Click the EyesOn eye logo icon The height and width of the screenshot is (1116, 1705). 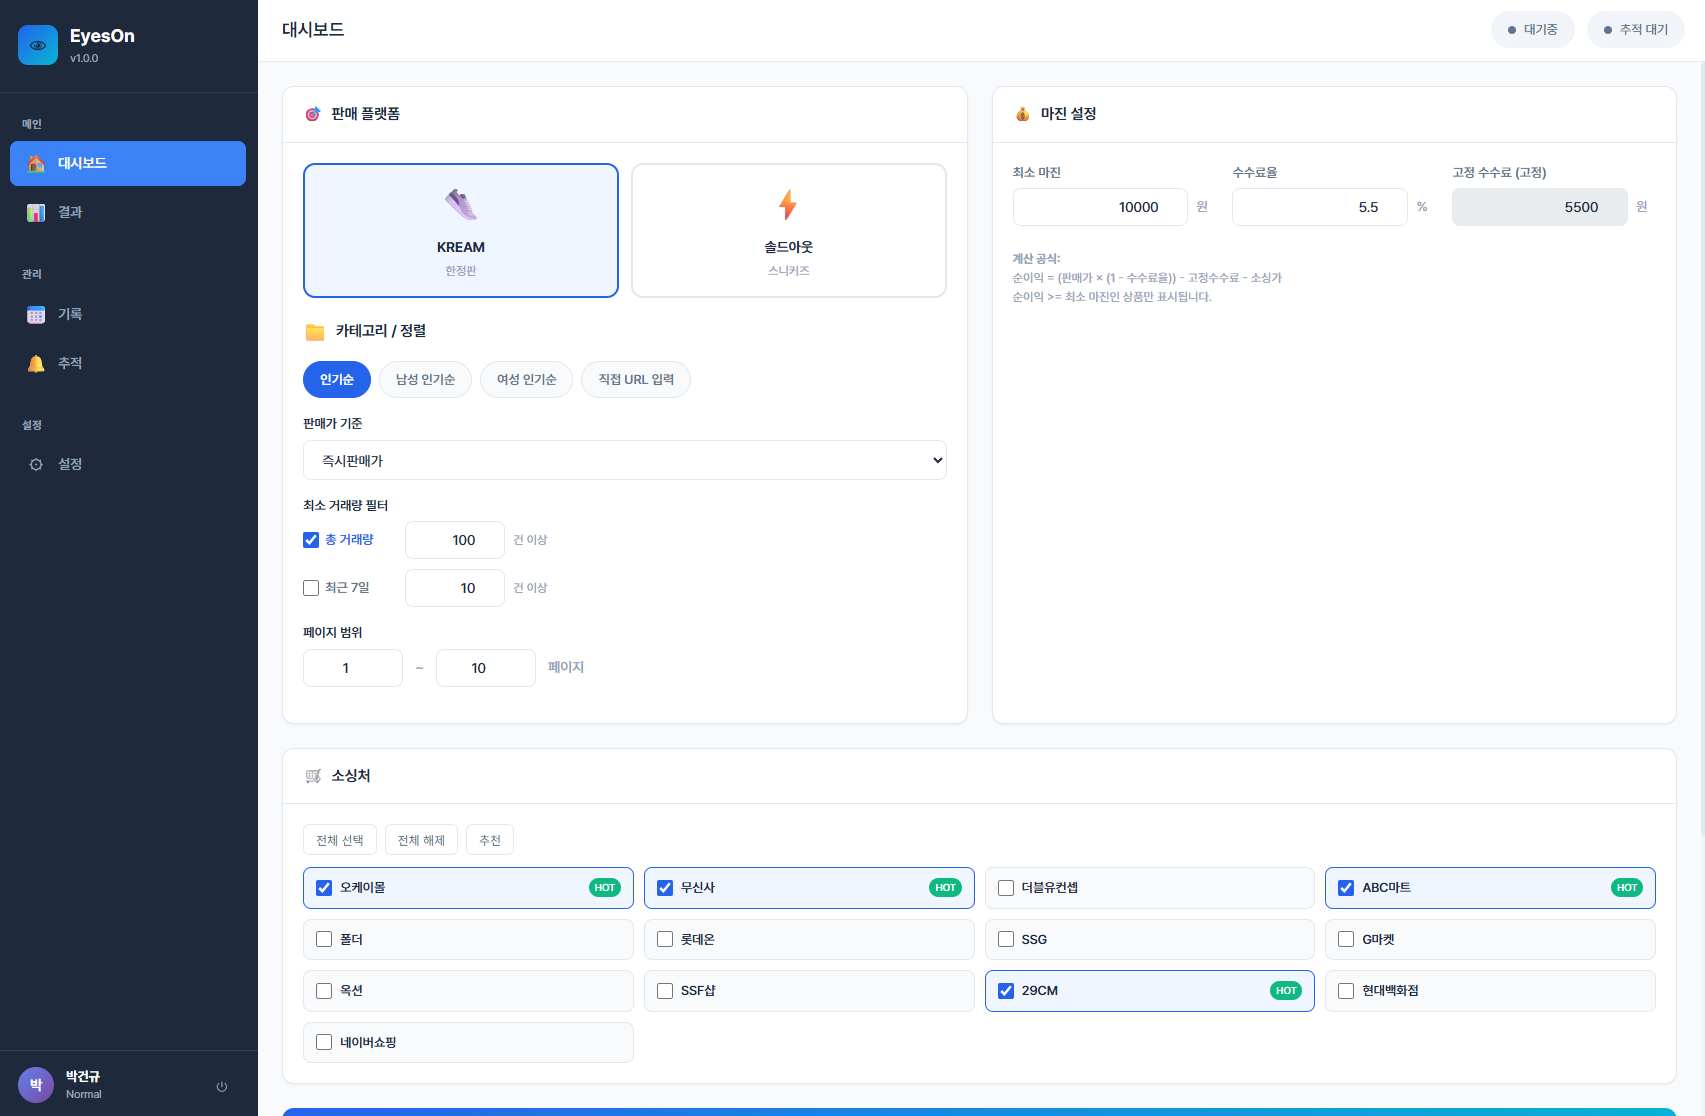38,45
